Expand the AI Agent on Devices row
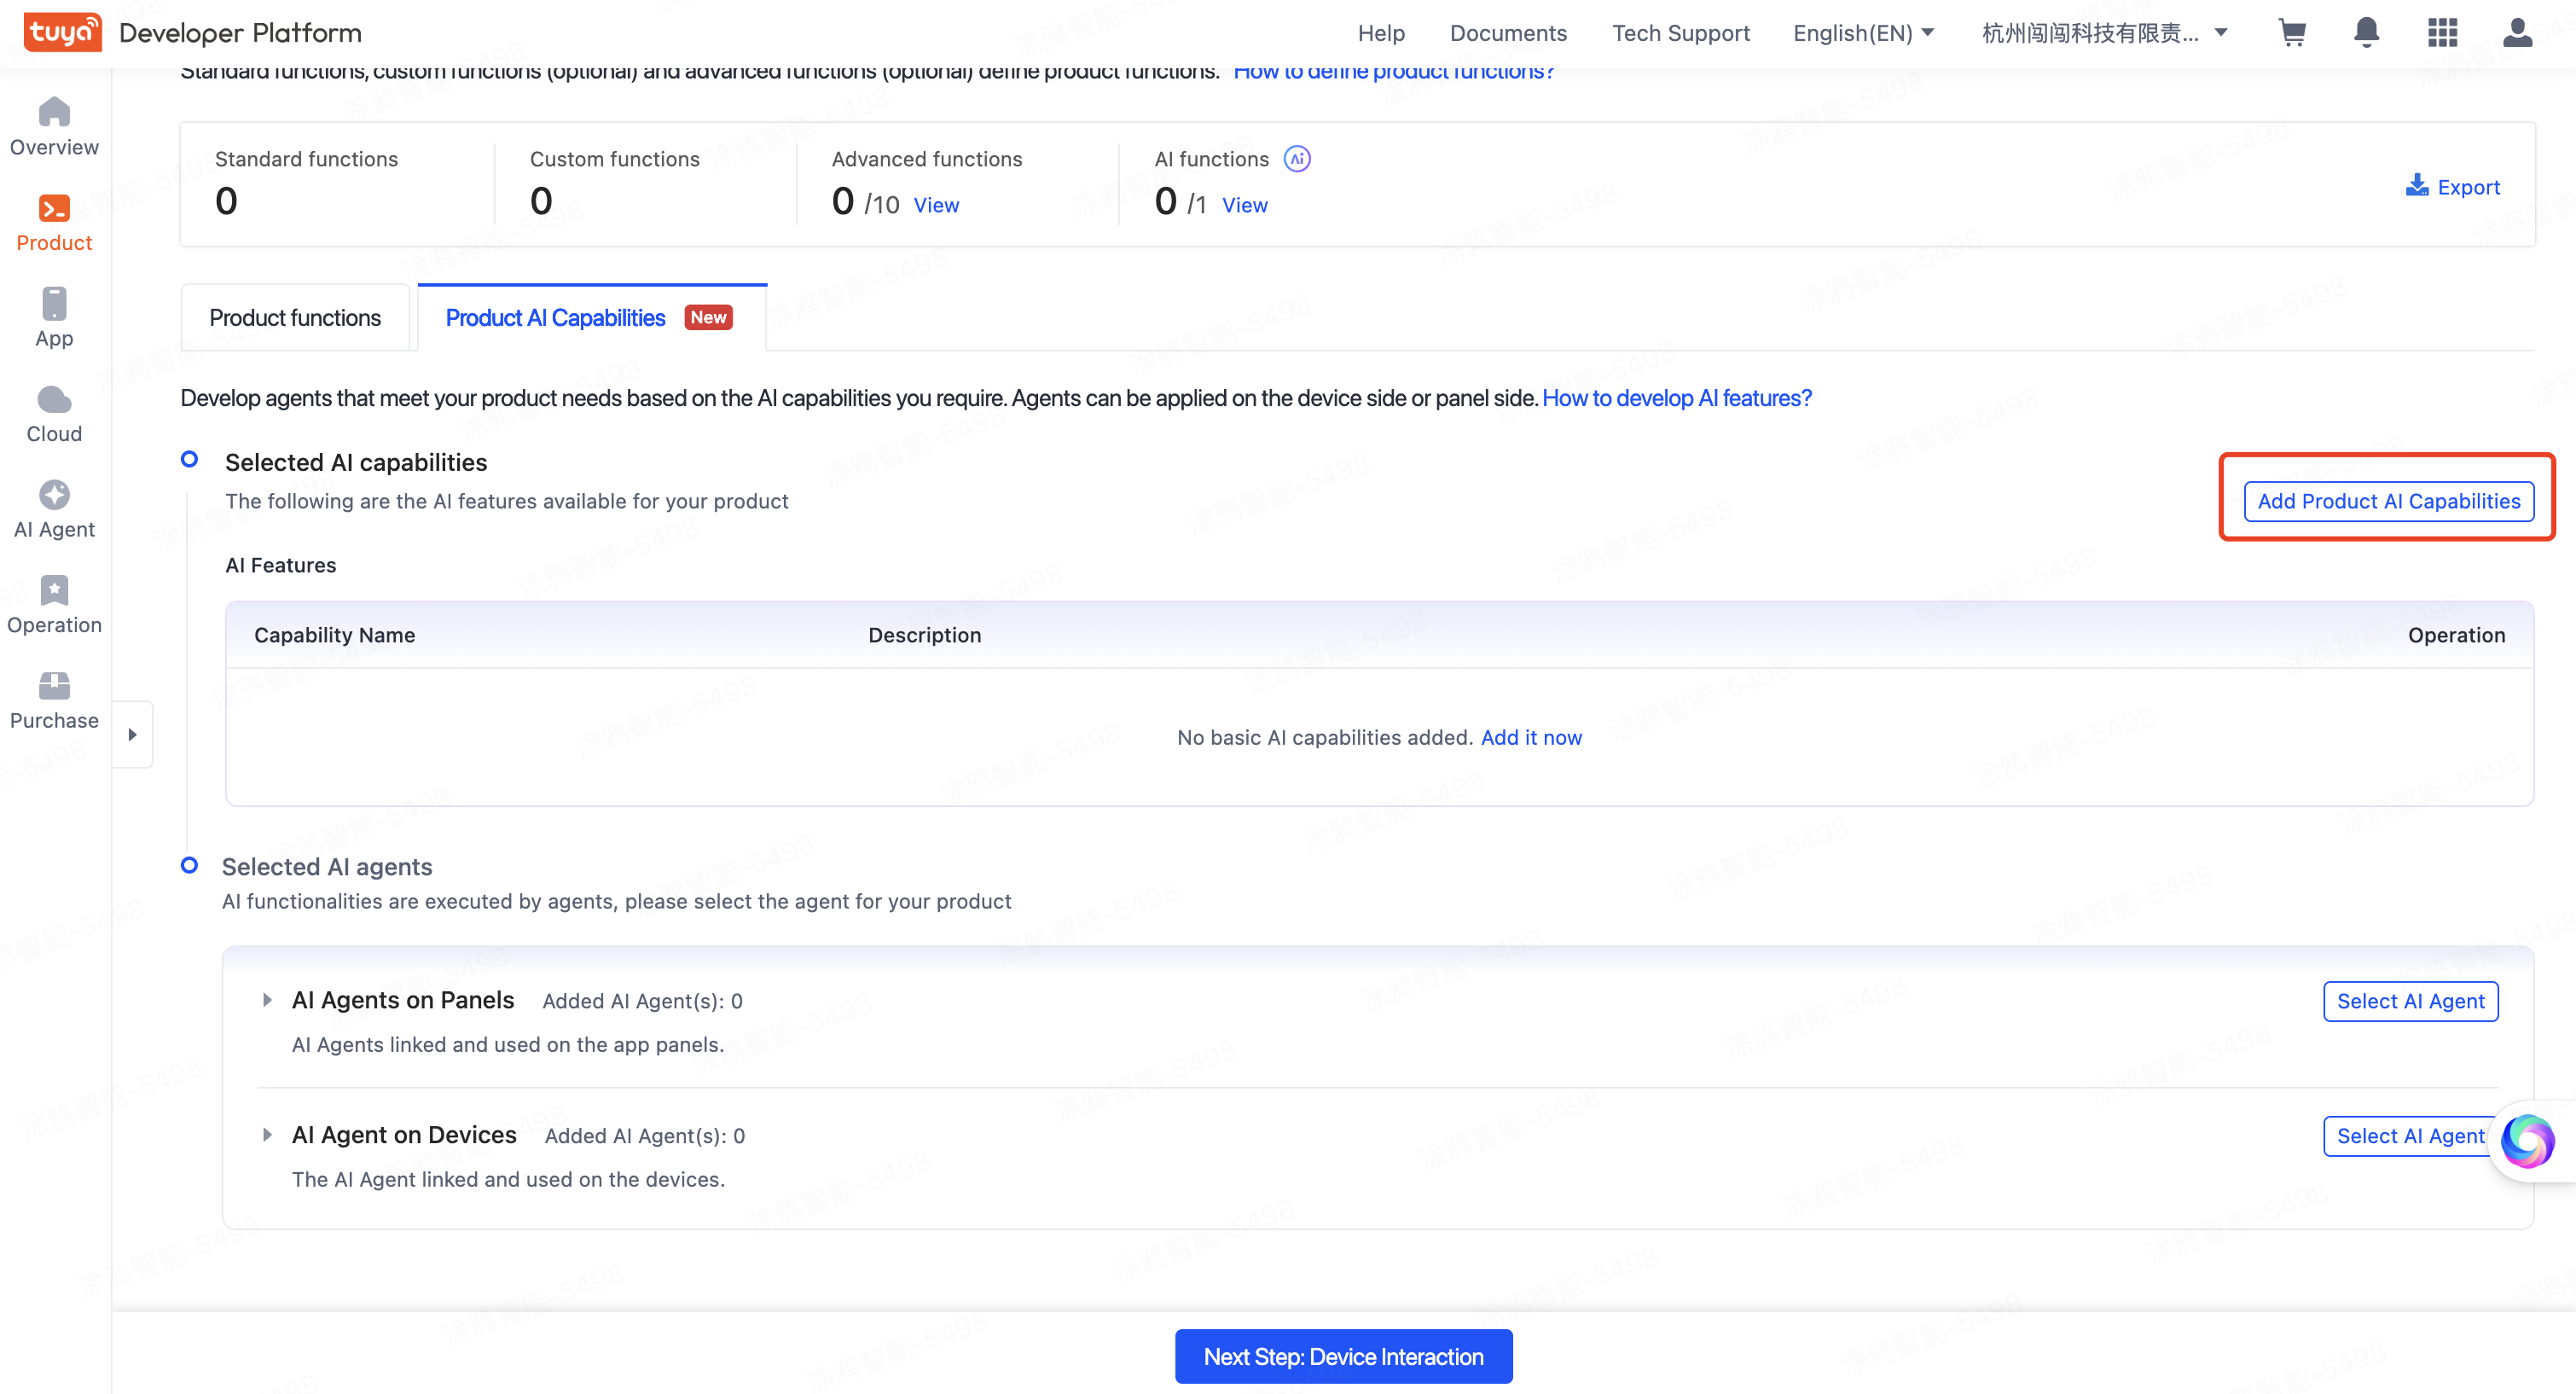The image size is (2576, 1394). [x=267, y=1135]
